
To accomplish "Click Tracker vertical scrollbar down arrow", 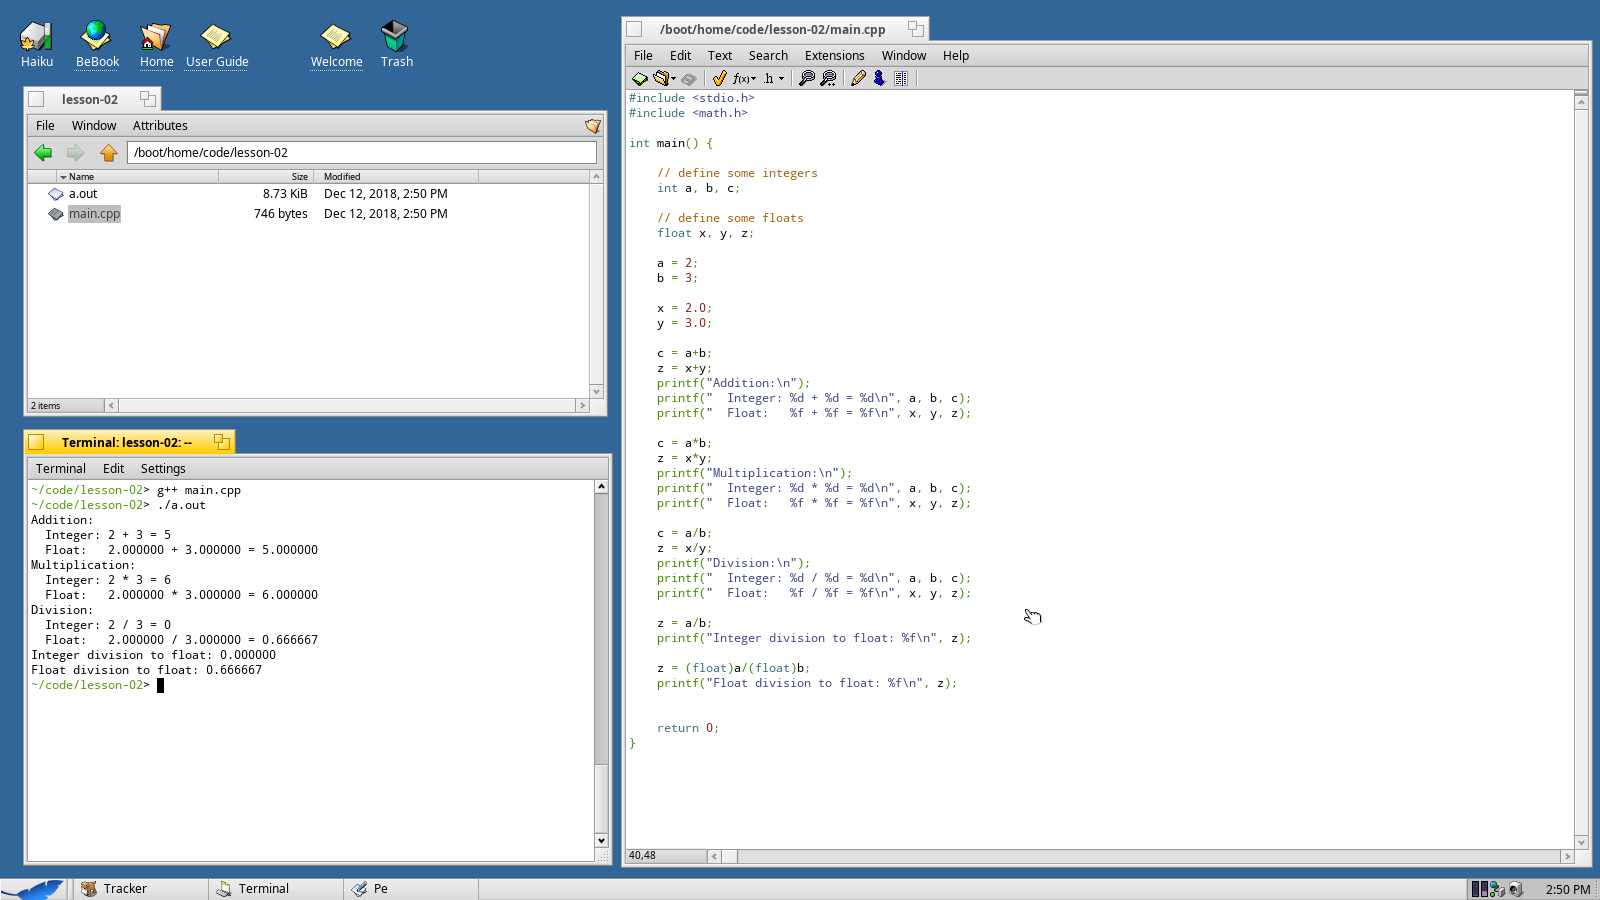I will point(597,392).
